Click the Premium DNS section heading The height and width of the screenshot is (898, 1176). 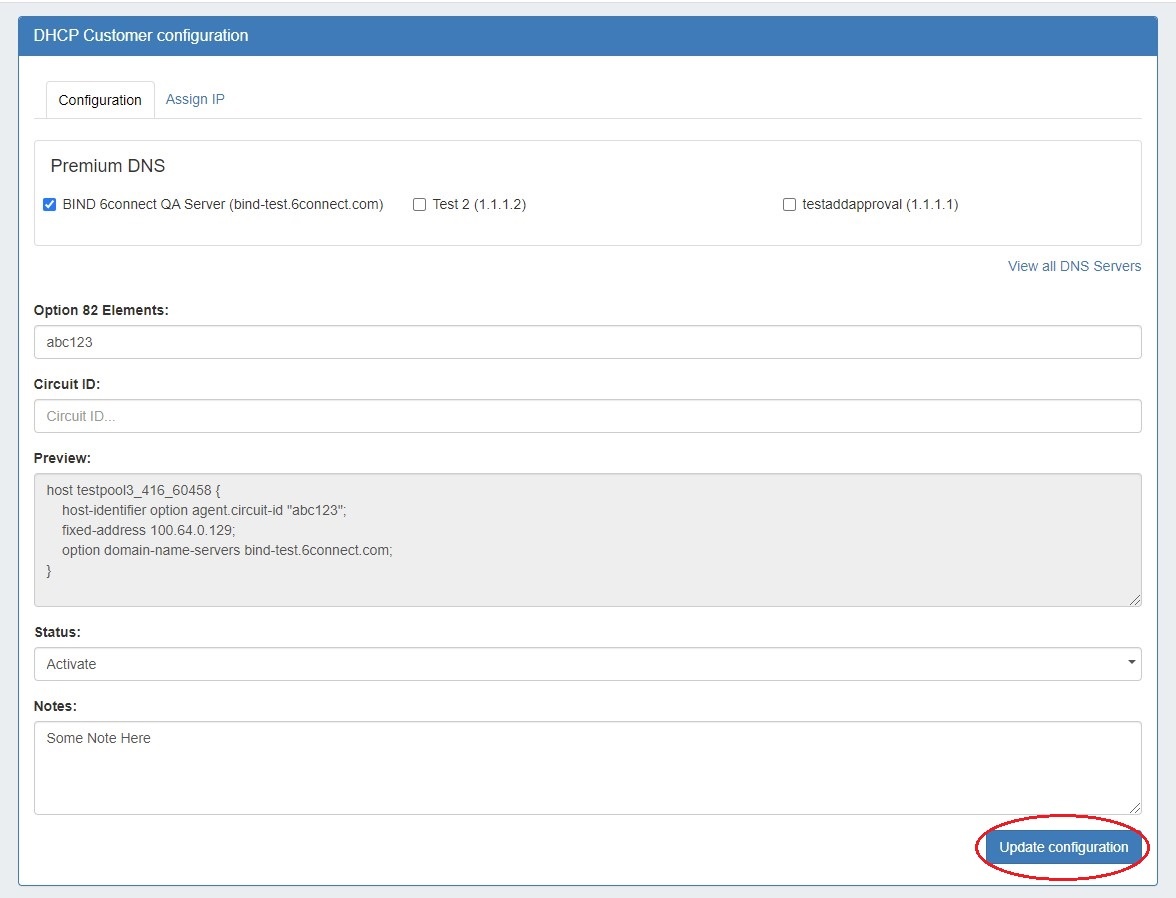point(108,166)
